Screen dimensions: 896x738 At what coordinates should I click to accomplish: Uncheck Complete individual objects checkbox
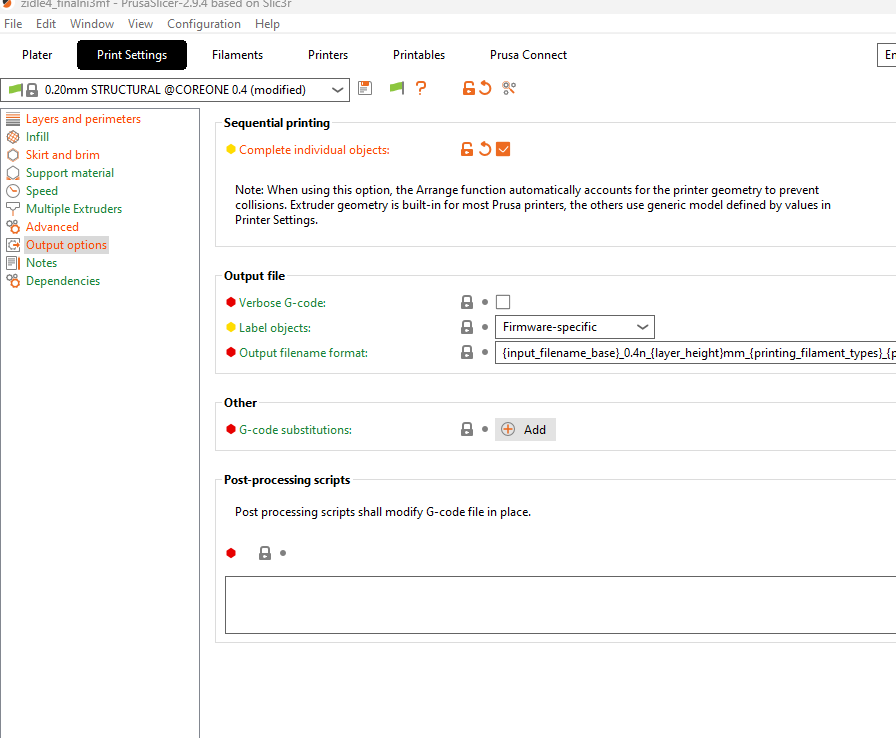click(x=503, y=150)
